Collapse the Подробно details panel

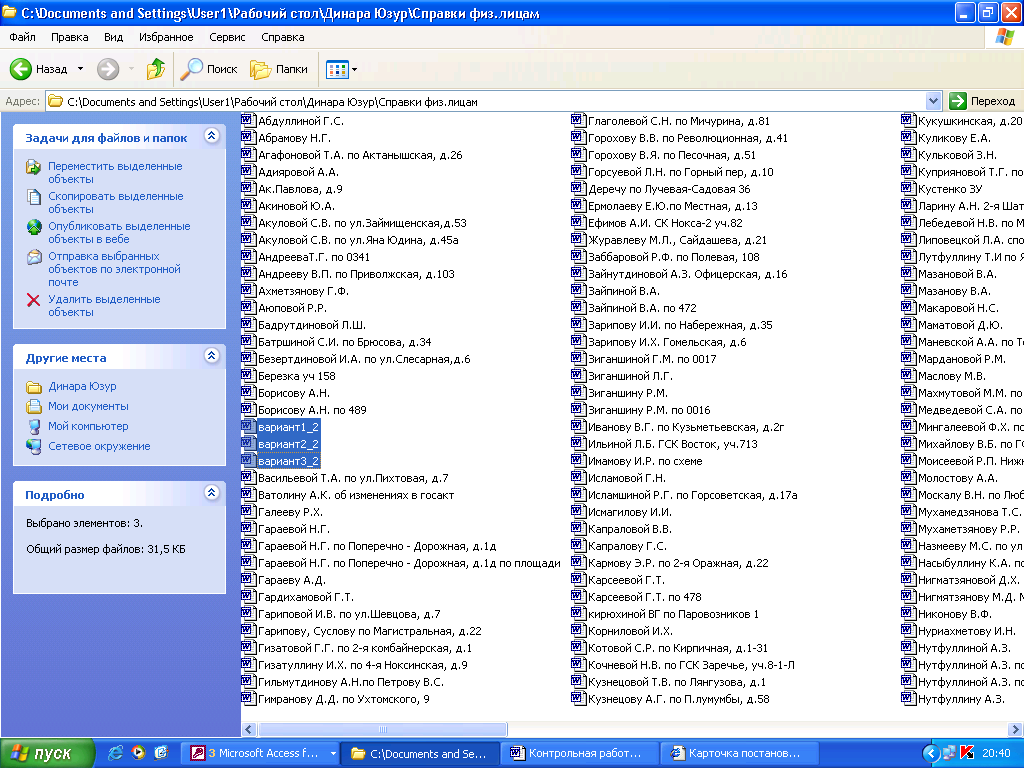[211, 493]
